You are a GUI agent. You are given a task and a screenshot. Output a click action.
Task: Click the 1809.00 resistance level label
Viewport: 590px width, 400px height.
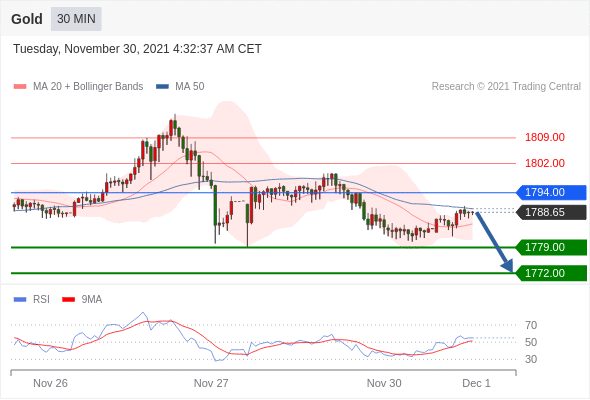(545, 137)
